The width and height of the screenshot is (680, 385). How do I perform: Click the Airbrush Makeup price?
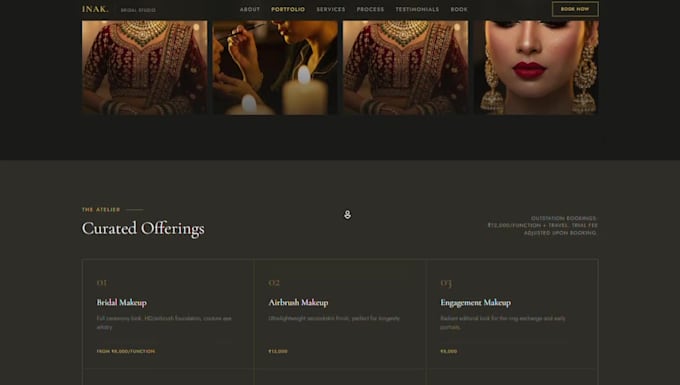(278, 351)
